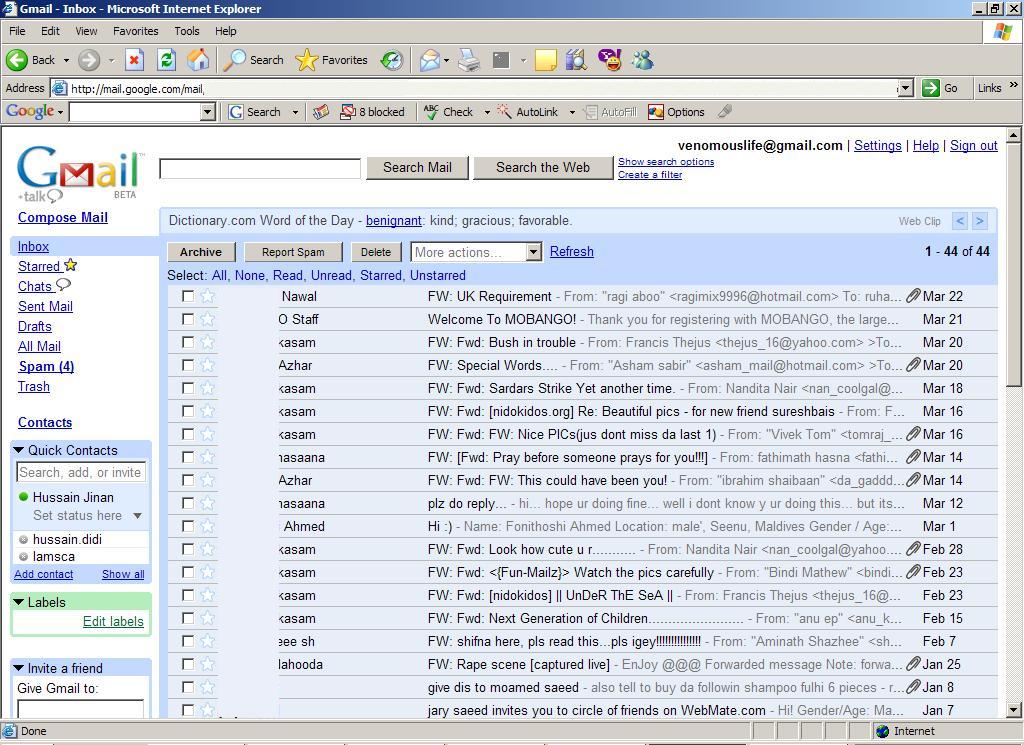1024x745 pixels.
Task: Open Google toolbar Options icon
Action: click(x=656, y=112)
